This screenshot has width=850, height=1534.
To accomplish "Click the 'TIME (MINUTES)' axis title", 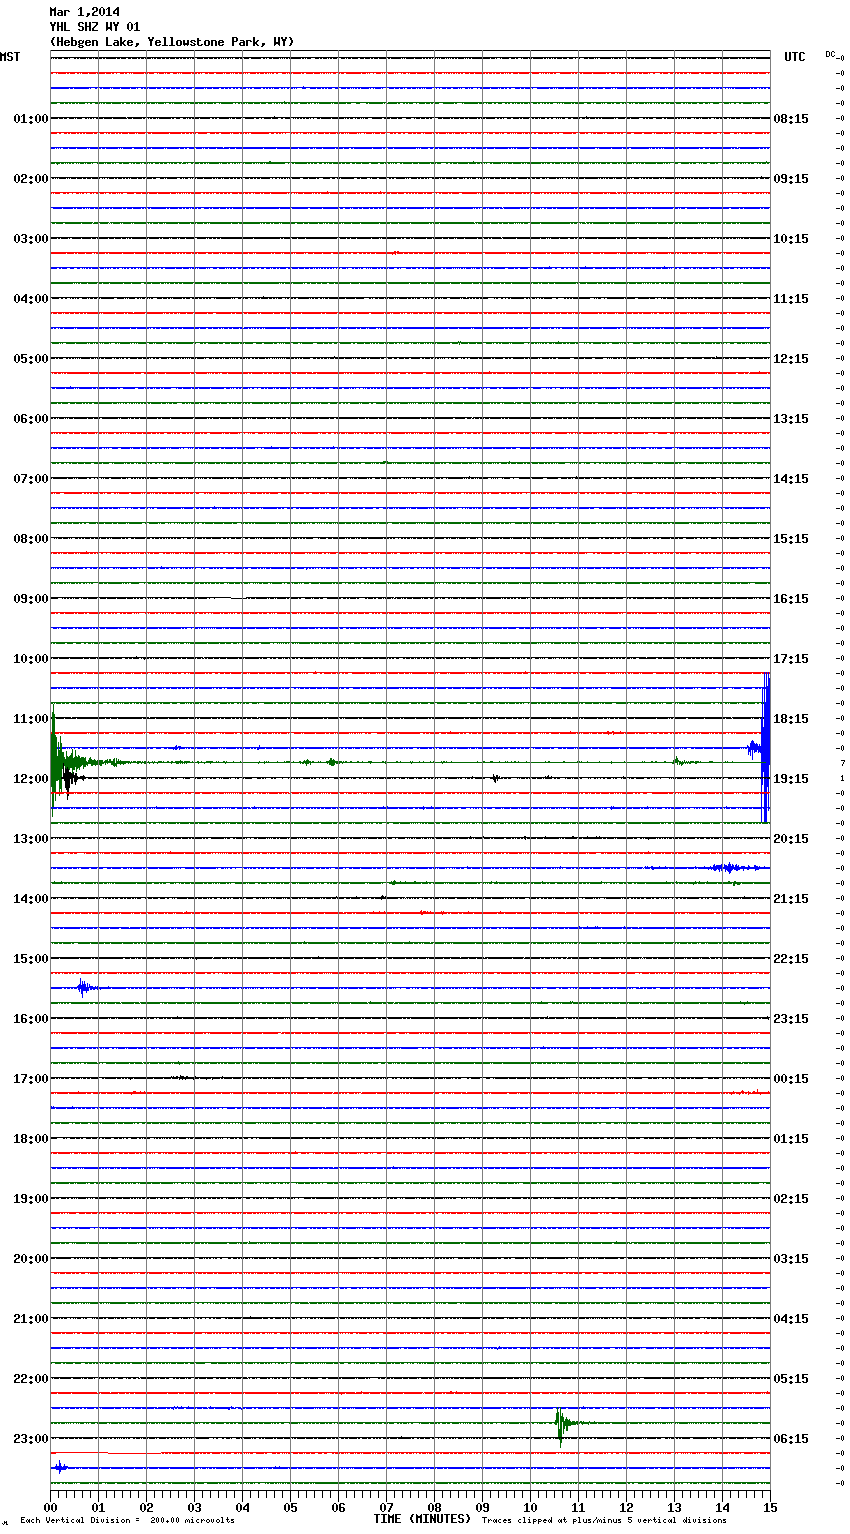I will coord(422,1519).
